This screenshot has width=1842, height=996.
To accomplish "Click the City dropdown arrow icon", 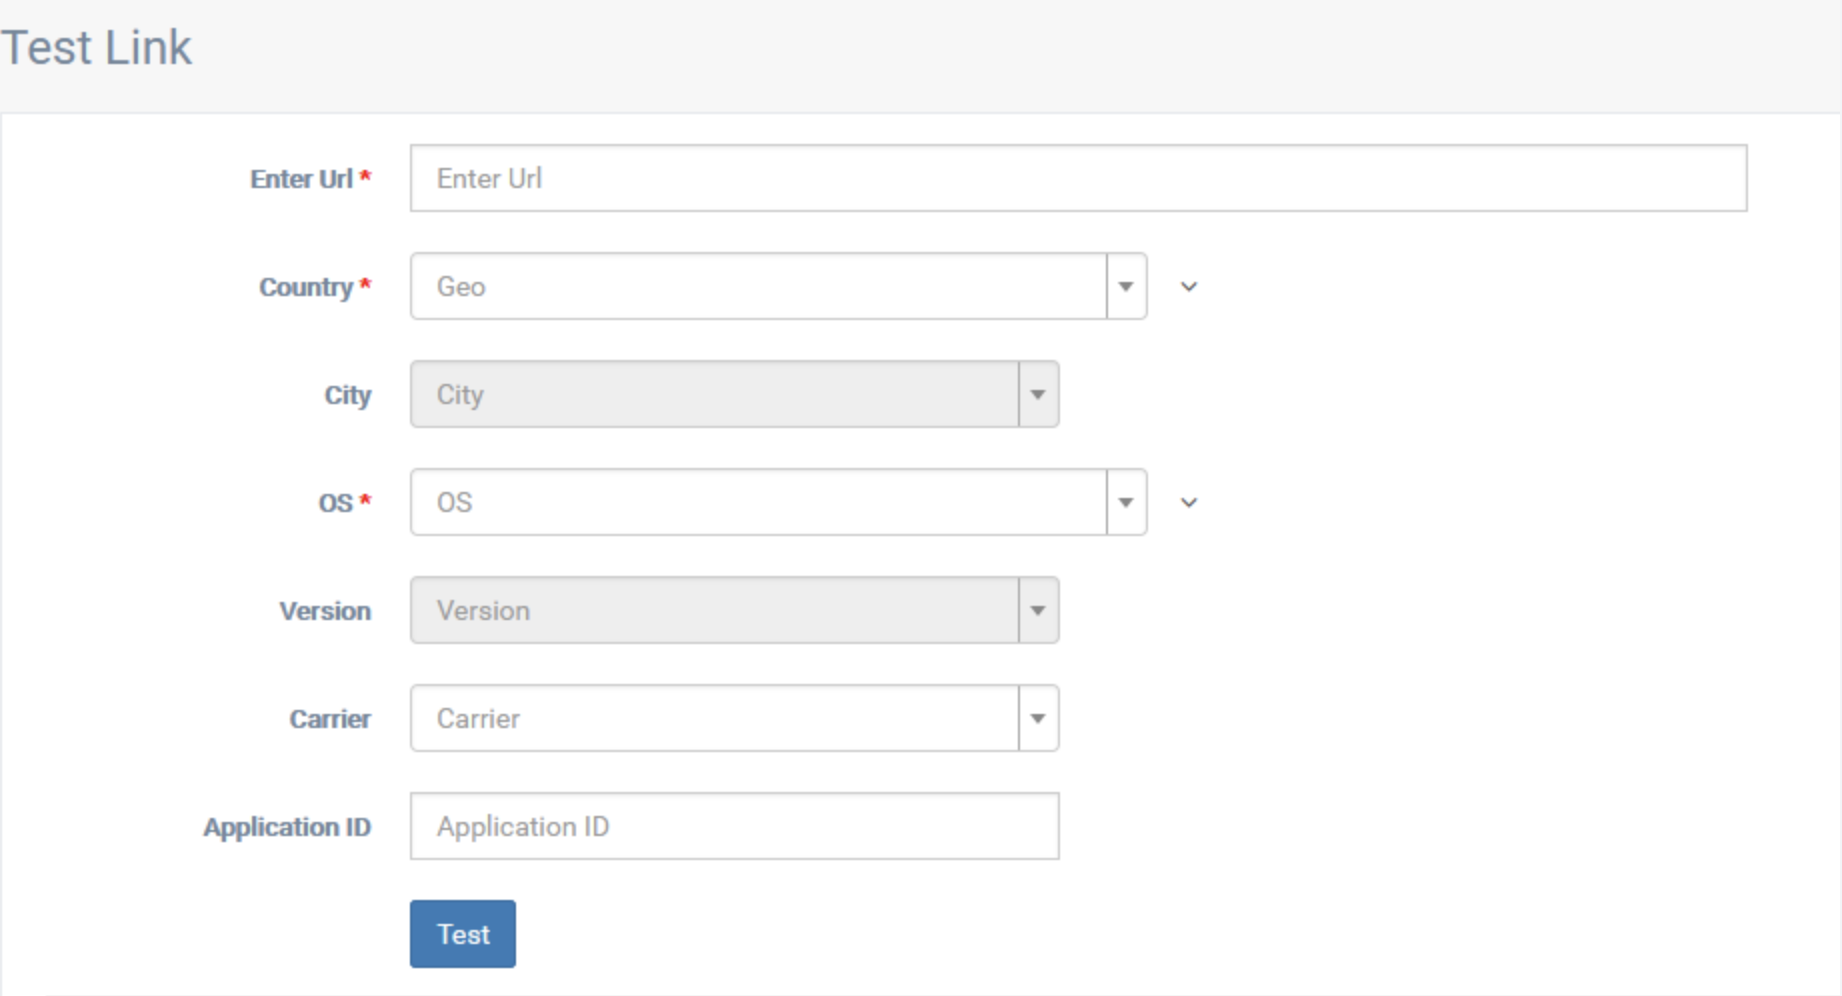I will 1037,394.
